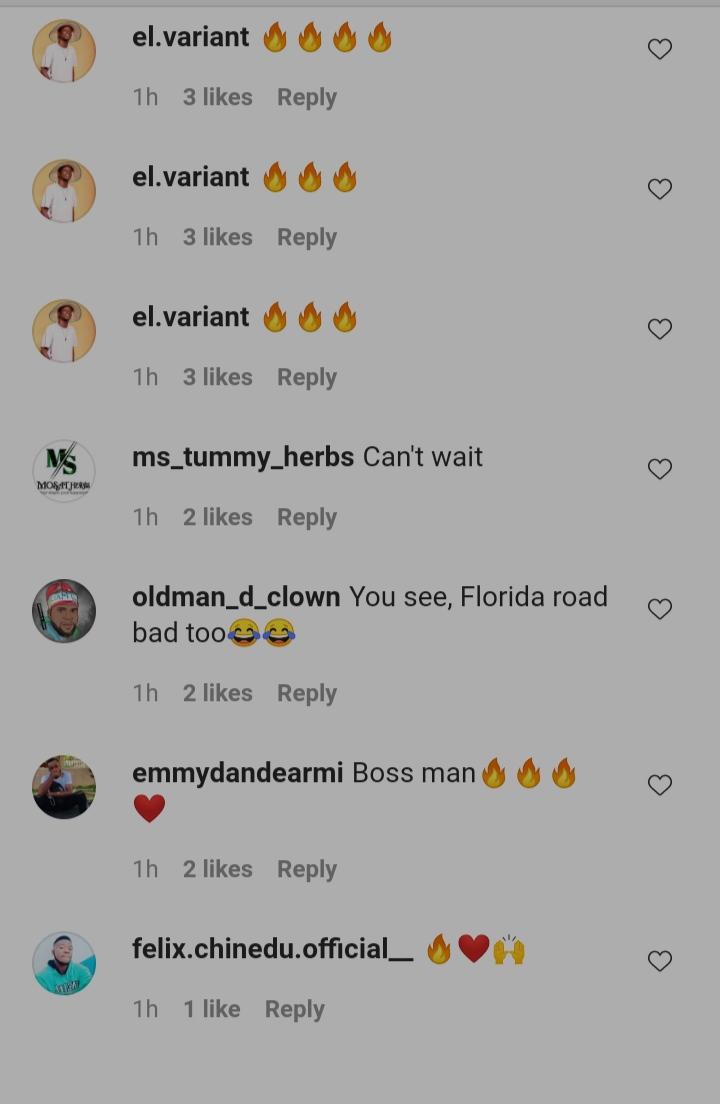This screenshot has width=720, height=1104.
Task: Like el.variant's four-flame comment
Action: coord(659,49)
